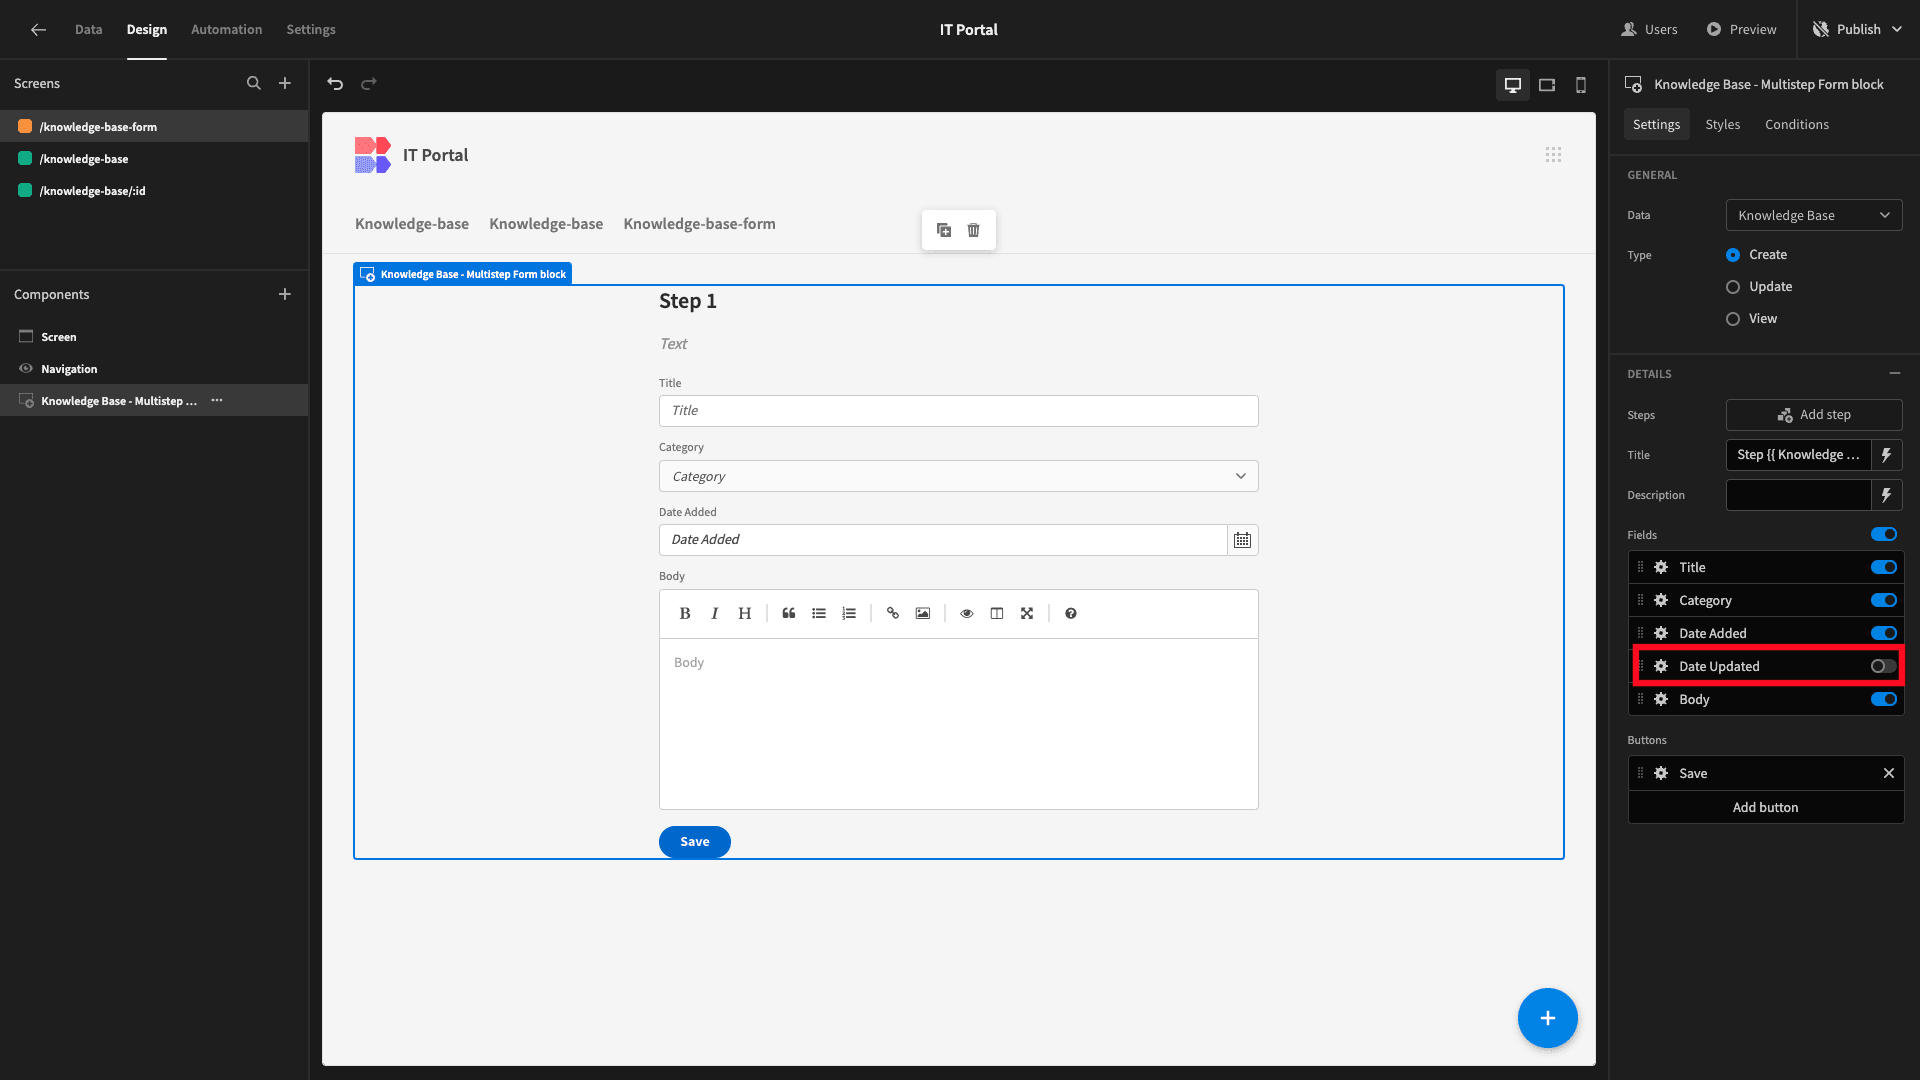Click the undo icon
The width and height of the screenshot is (1920, 1080).
pos(335,84)
